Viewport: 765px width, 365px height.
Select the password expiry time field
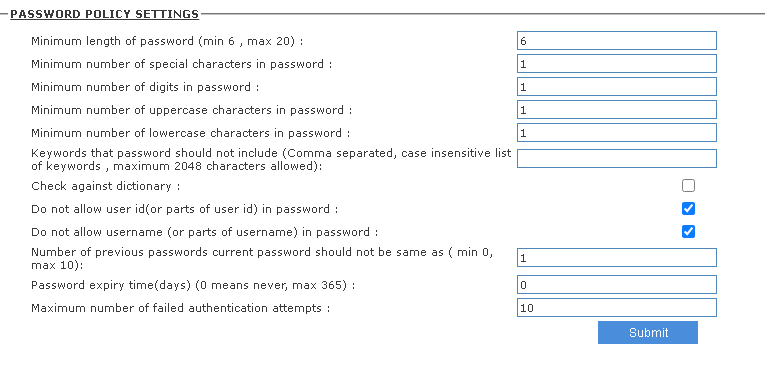[x=617, y=284]
